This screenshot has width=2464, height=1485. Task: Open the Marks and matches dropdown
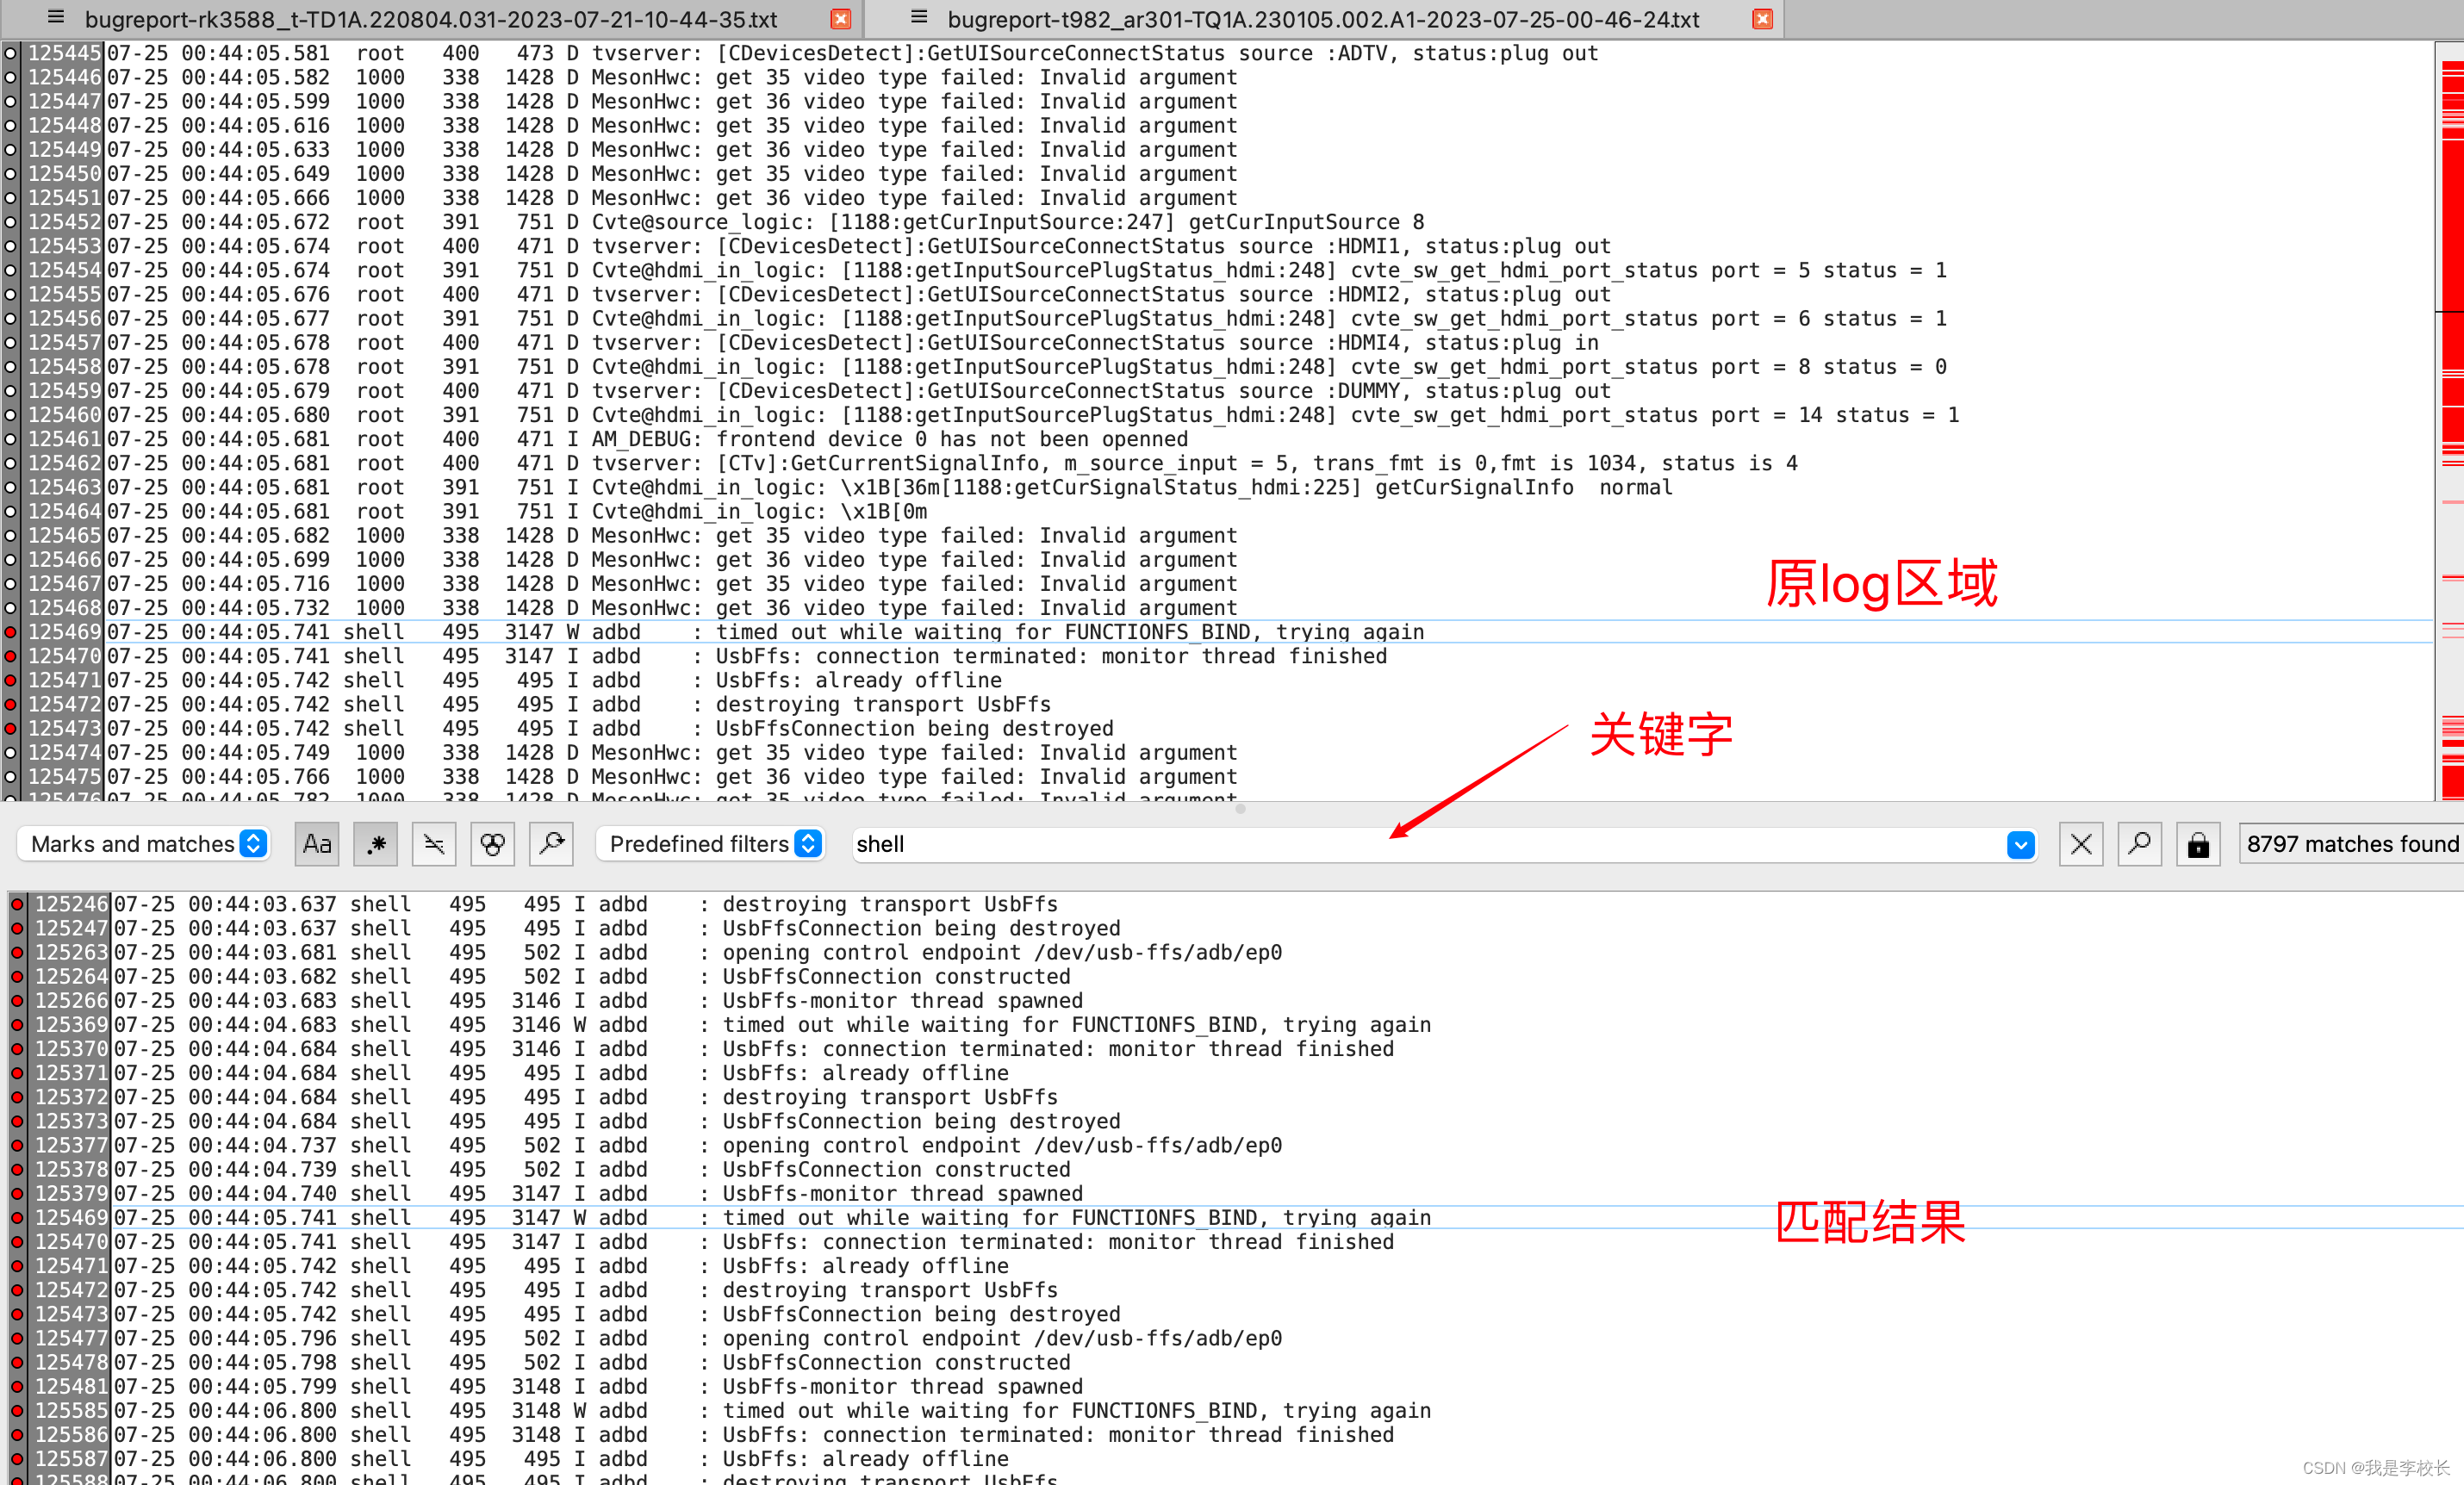[143, 844]
